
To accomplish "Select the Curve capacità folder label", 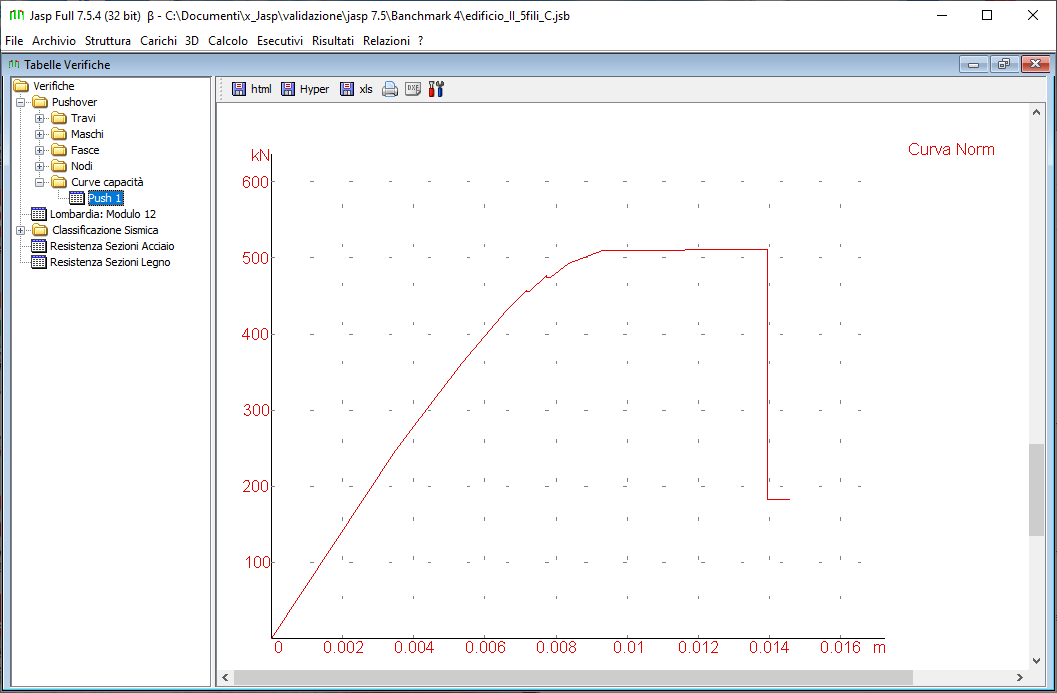I will point(107,182).
